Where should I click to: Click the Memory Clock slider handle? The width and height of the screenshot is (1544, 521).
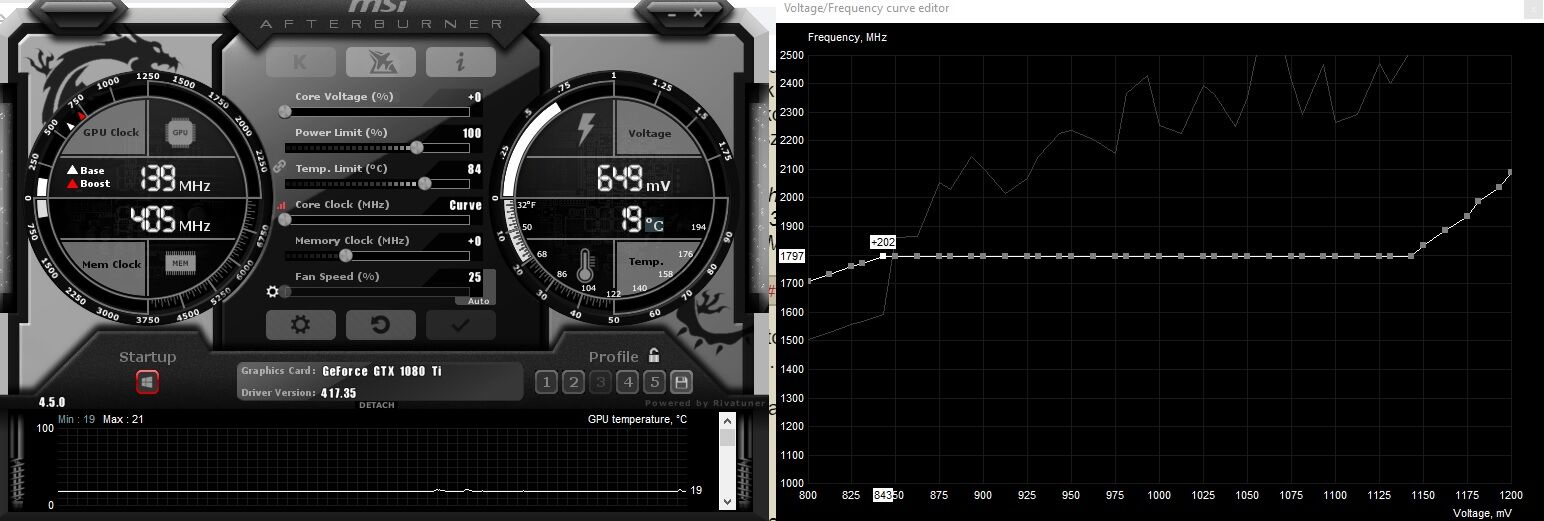pyautogui.click(x=346, y=255)
